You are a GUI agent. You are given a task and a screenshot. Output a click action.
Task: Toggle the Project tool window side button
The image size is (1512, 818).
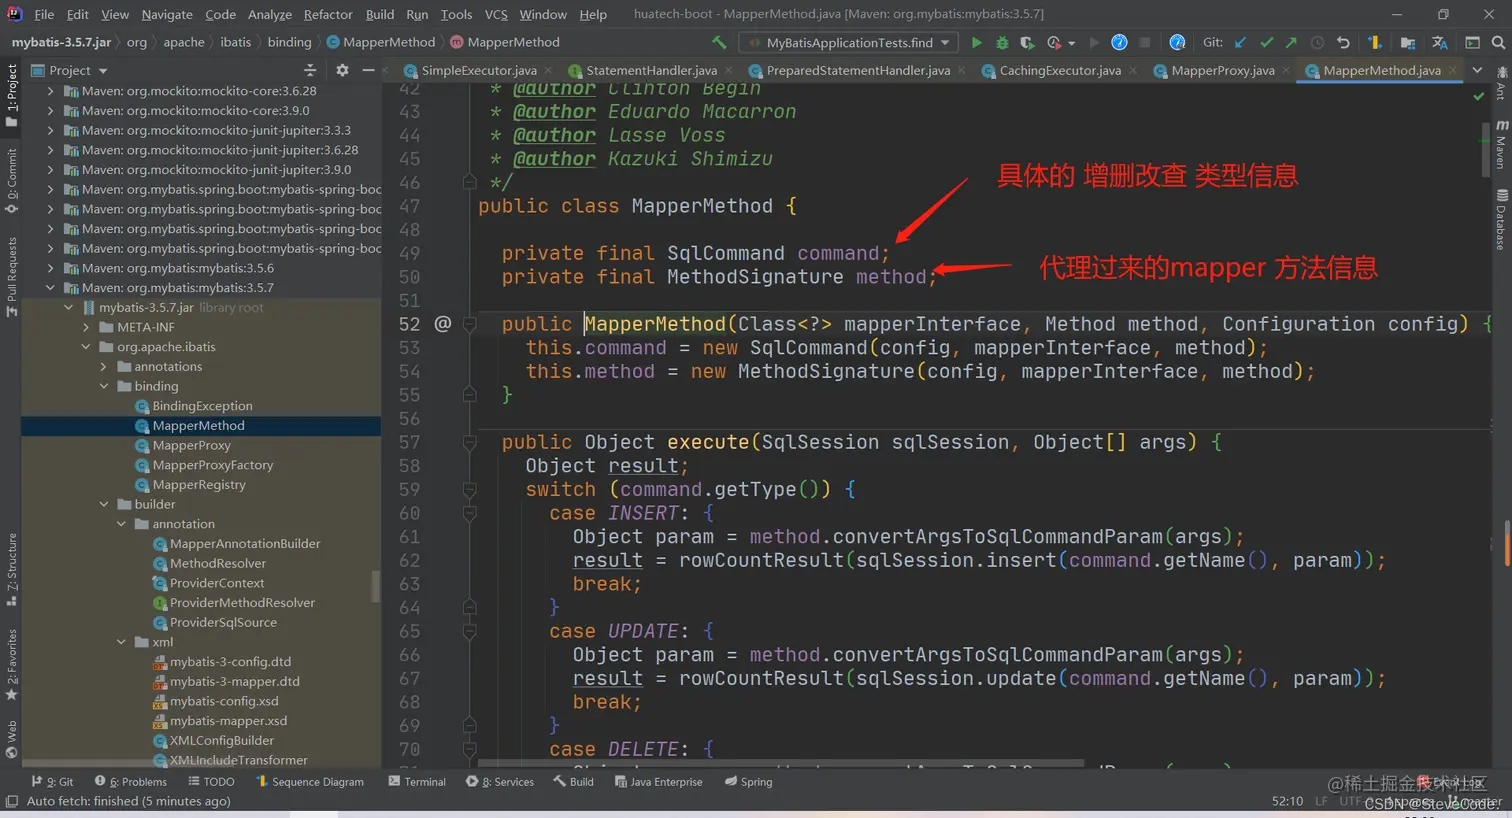pos(12,95)
